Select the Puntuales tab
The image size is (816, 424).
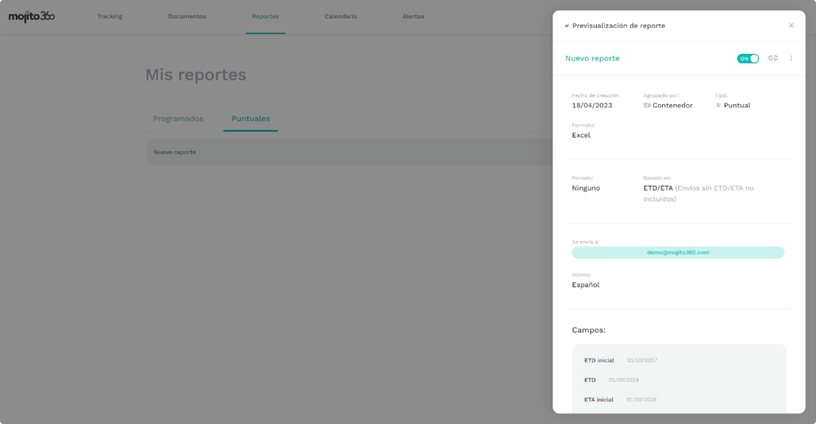[x=250, y=119]
